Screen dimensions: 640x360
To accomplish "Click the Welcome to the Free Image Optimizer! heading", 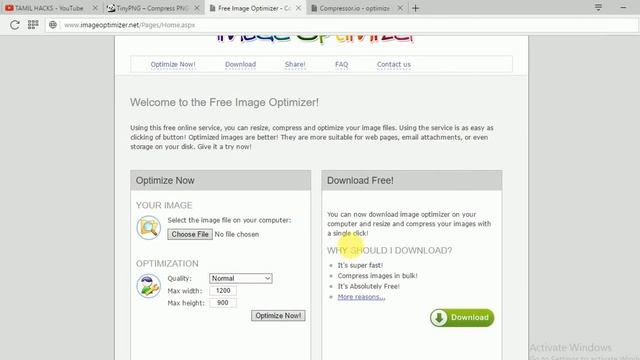I will [224, 102].
